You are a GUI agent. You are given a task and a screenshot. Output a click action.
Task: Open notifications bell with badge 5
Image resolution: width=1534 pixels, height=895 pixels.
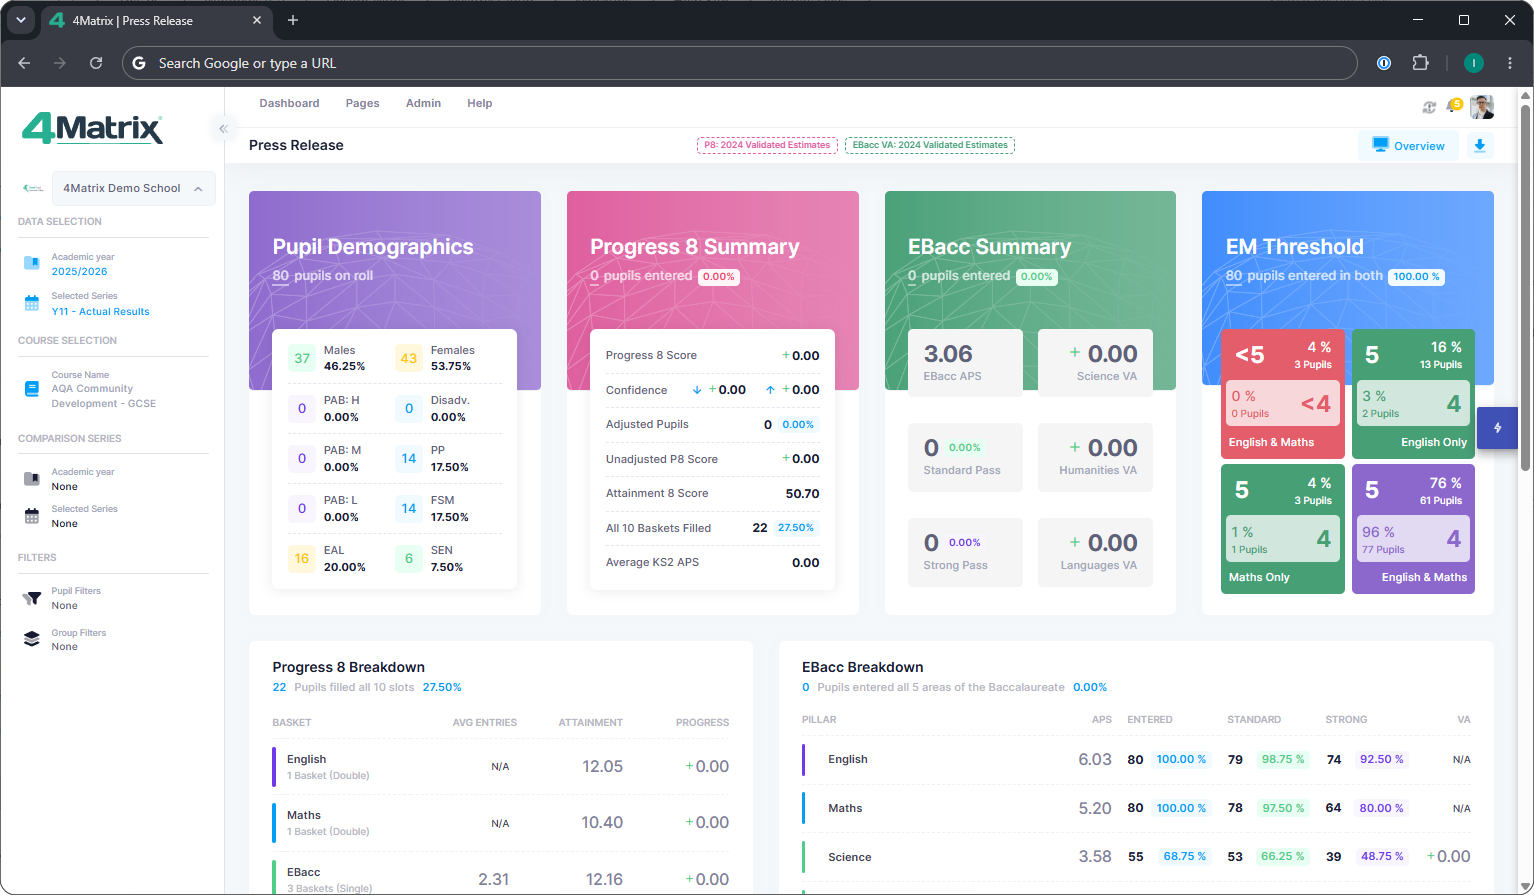tap(1454, 106)
